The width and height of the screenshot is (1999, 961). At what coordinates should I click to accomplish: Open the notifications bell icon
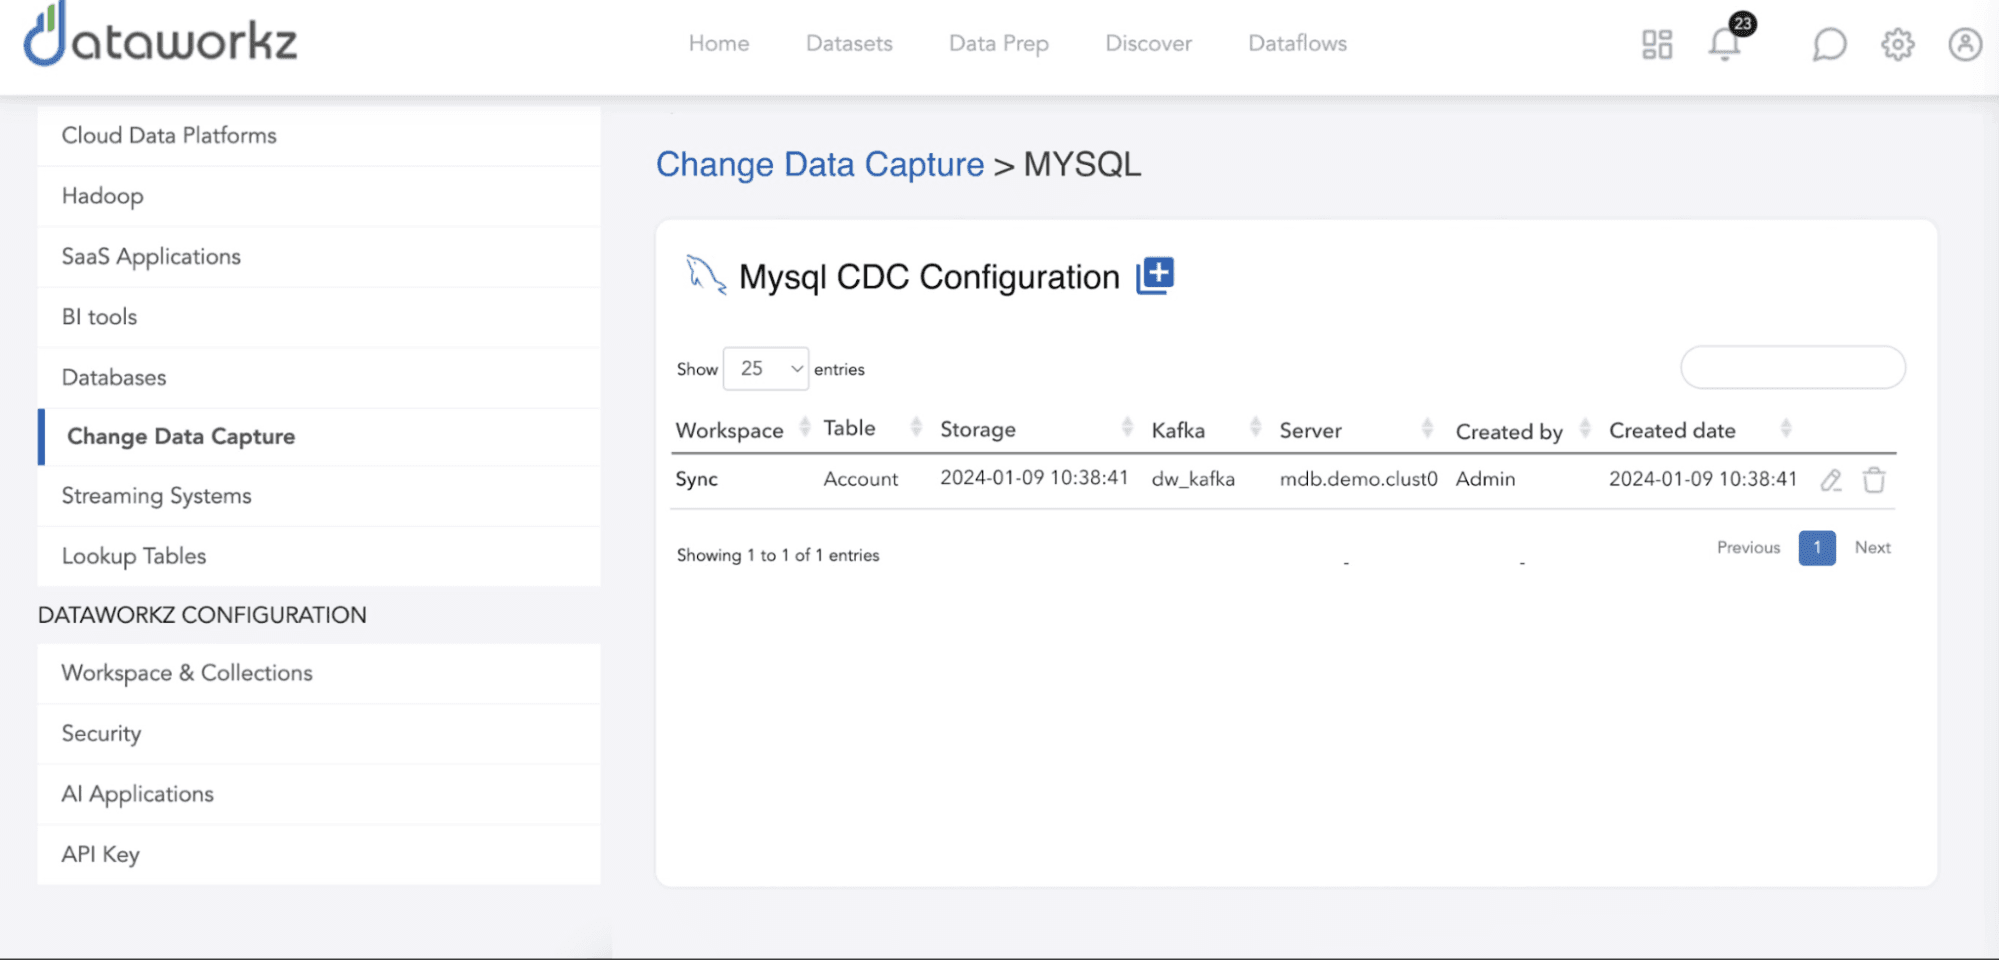[x=1724, y=44]
